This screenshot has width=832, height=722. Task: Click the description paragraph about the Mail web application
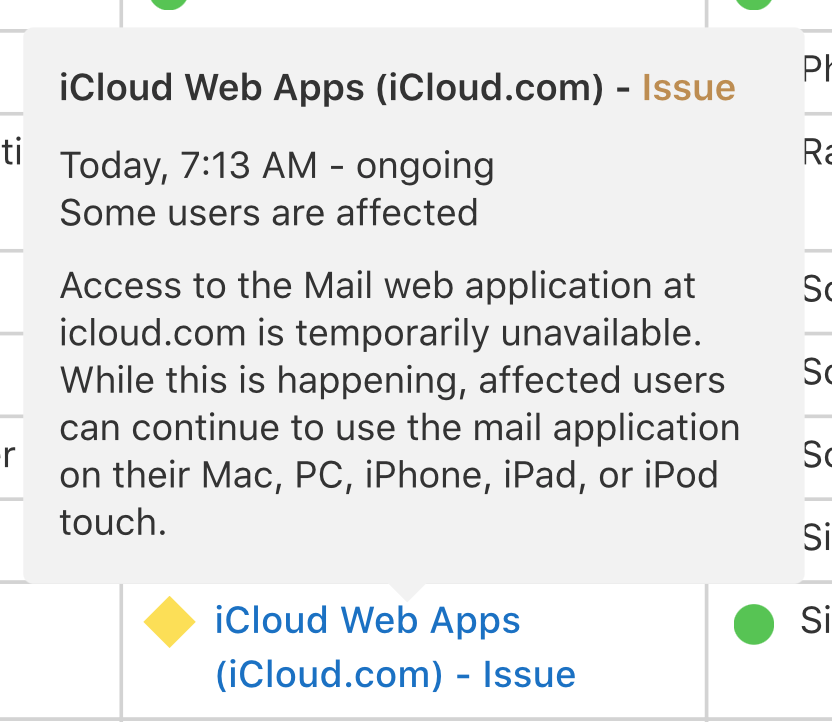400,404
